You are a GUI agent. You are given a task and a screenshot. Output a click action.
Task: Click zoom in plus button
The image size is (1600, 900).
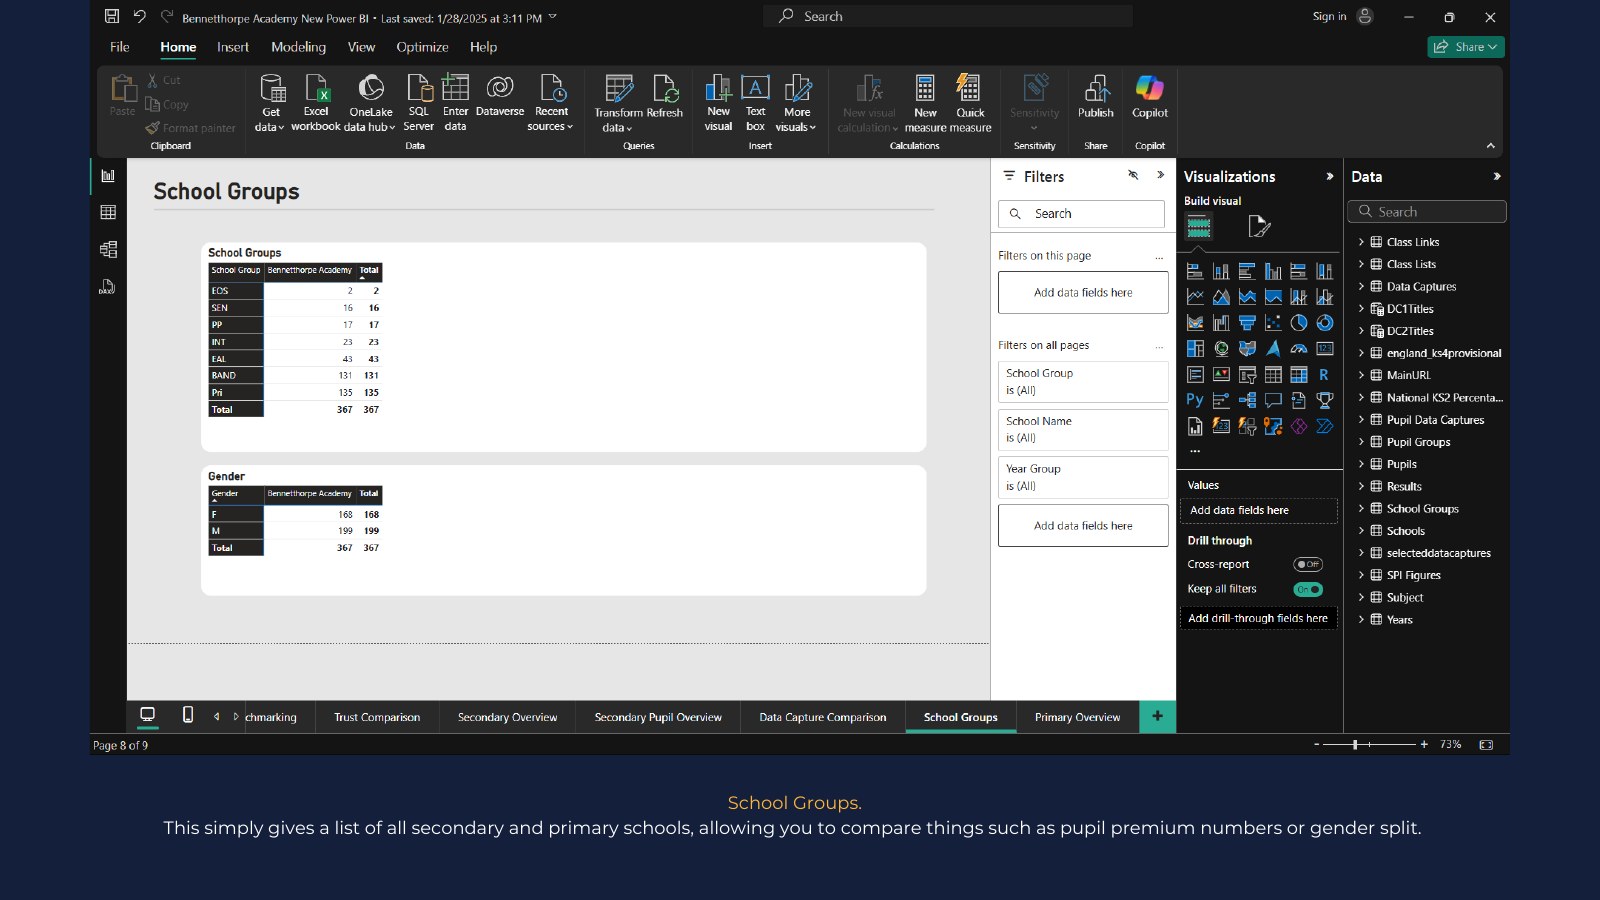[x=1424, y=744]
